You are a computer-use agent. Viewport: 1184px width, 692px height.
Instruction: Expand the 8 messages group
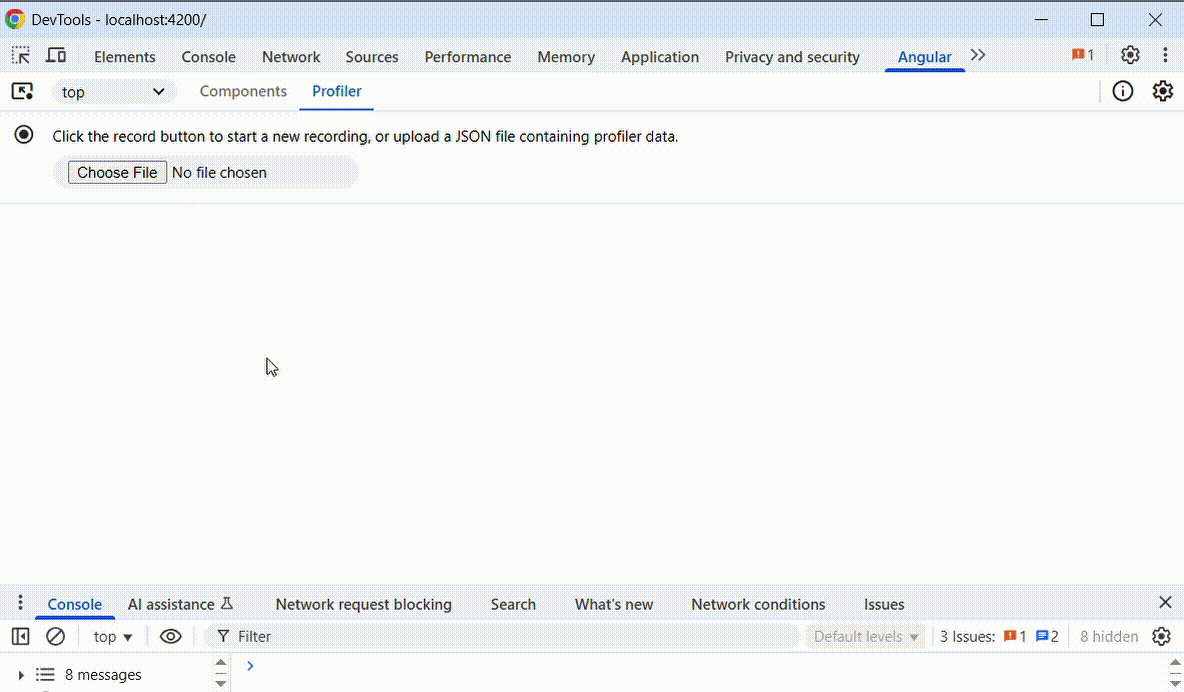pos(21,675)
